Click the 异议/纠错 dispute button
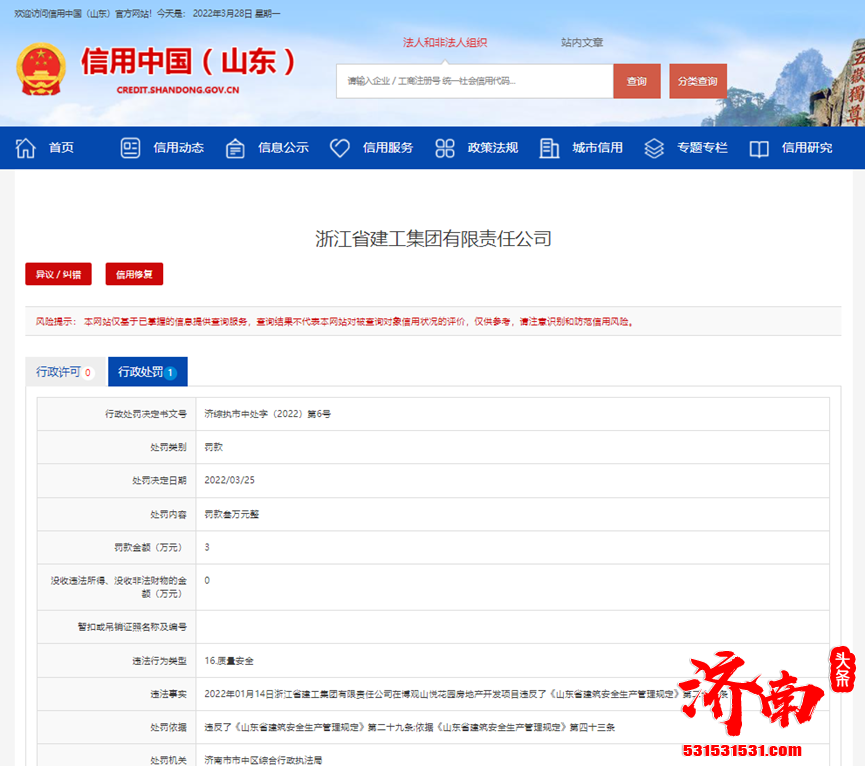The image size is (865, 766). tap(58, 274)
